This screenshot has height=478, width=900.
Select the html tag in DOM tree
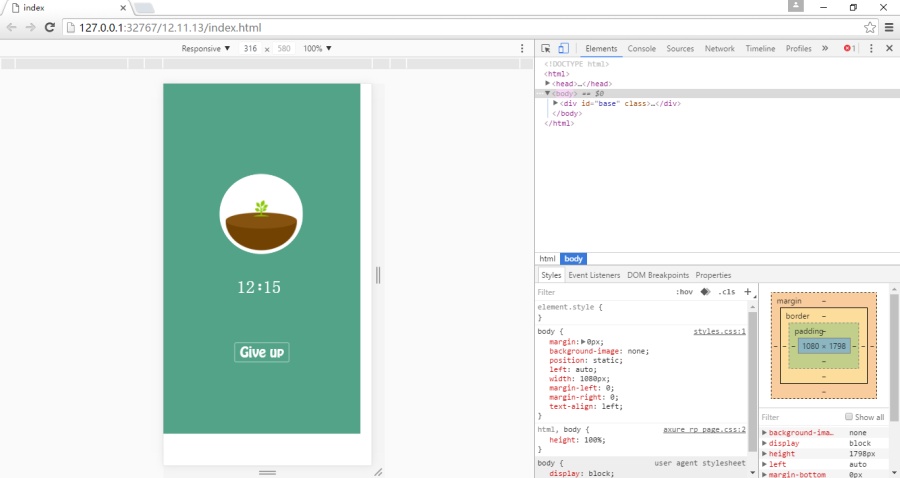556,73
